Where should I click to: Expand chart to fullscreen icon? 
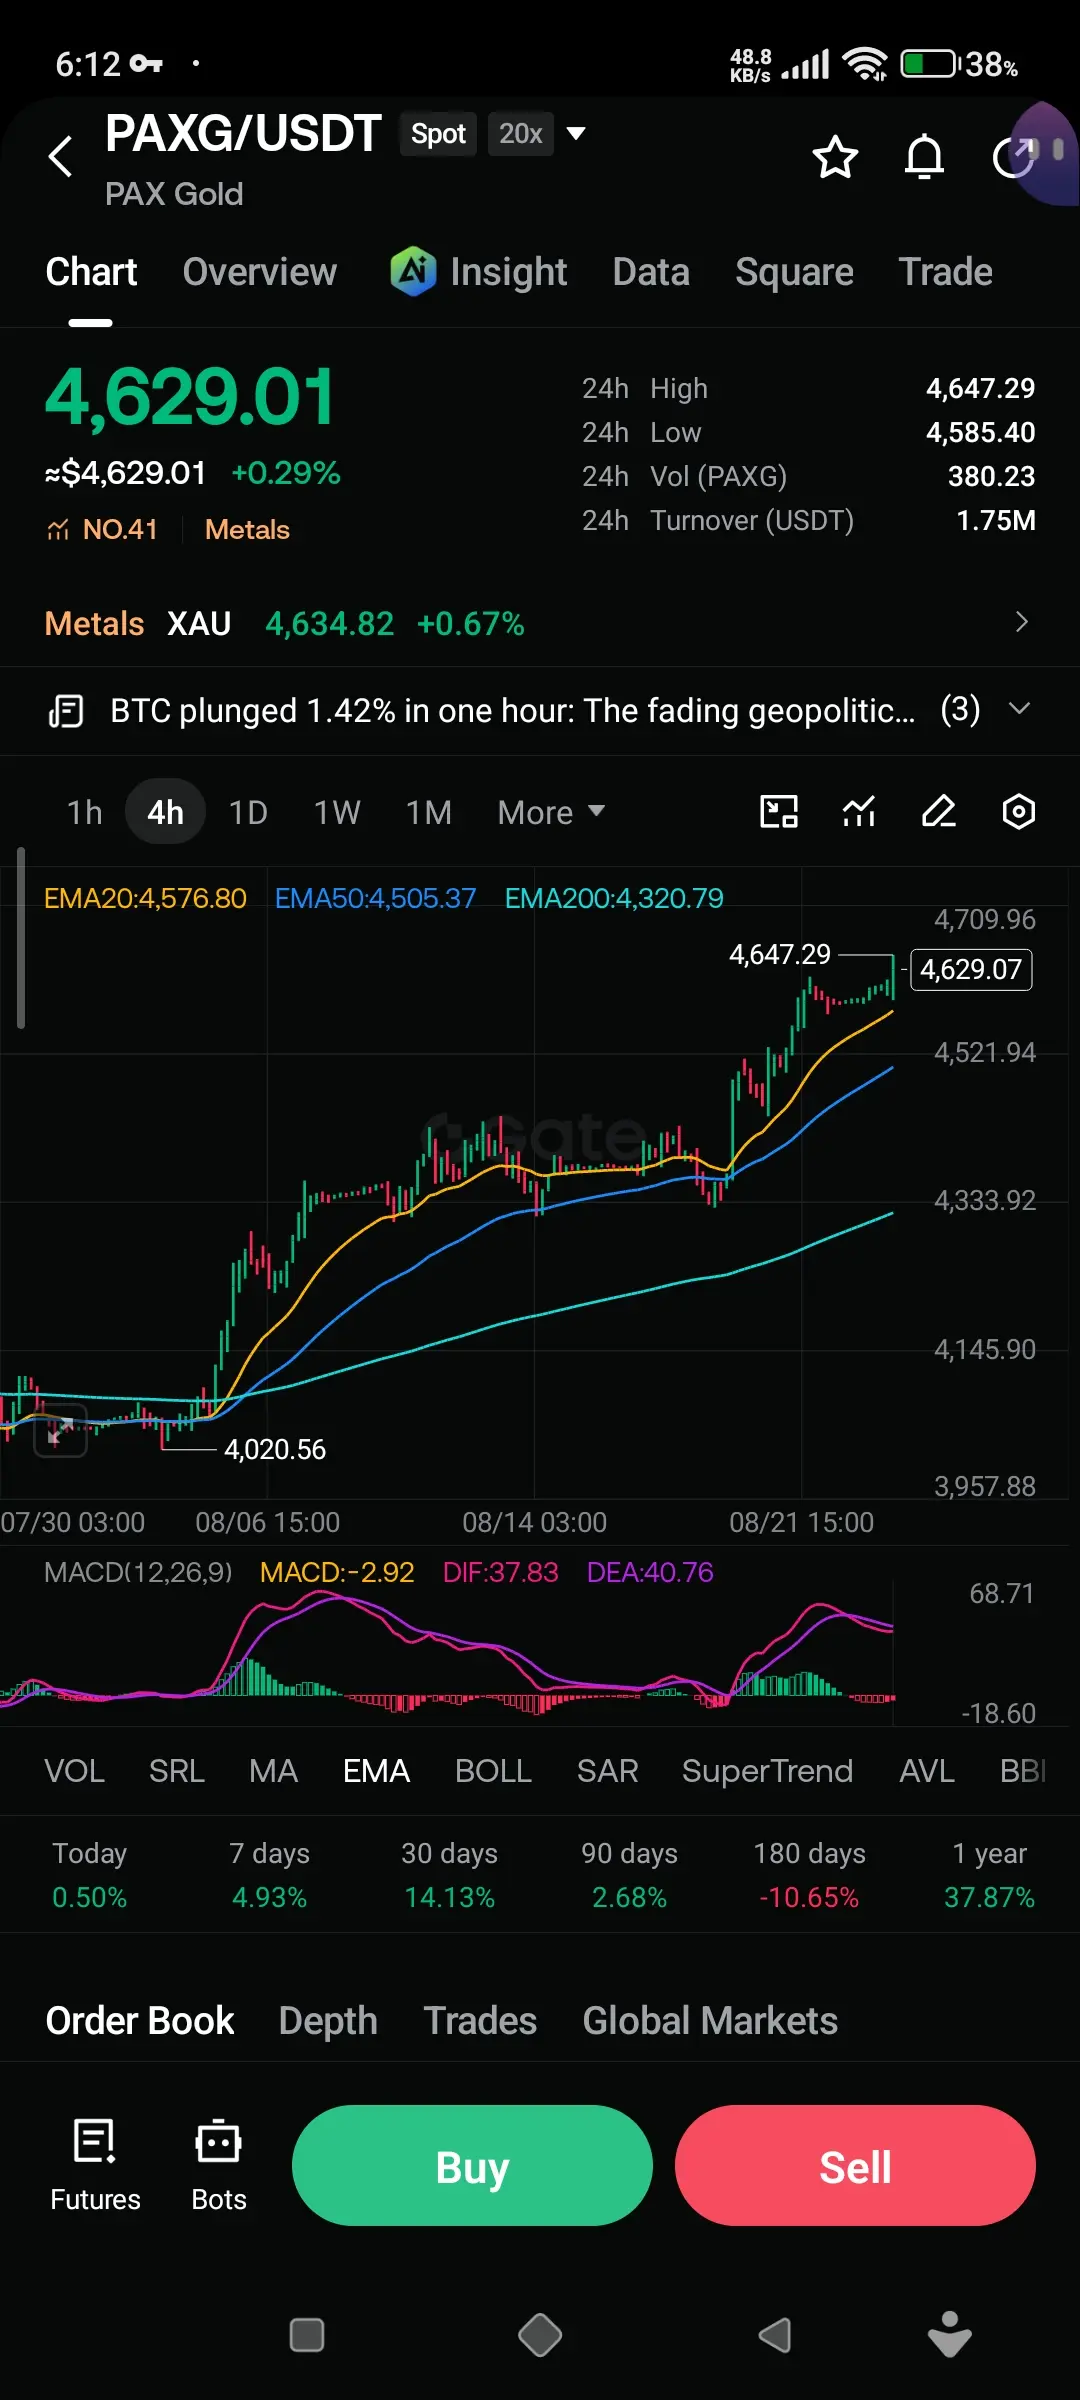pos(61,1431)
